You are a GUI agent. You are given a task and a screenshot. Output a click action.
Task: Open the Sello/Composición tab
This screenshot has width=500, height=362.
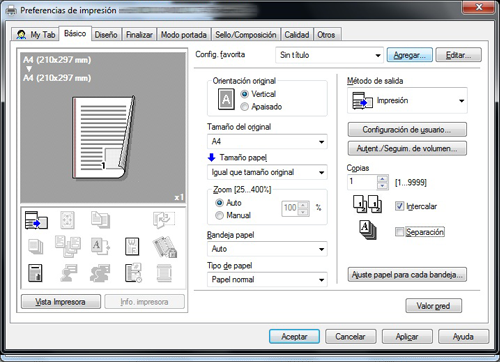pyautogui.click(x=246, y=35)
